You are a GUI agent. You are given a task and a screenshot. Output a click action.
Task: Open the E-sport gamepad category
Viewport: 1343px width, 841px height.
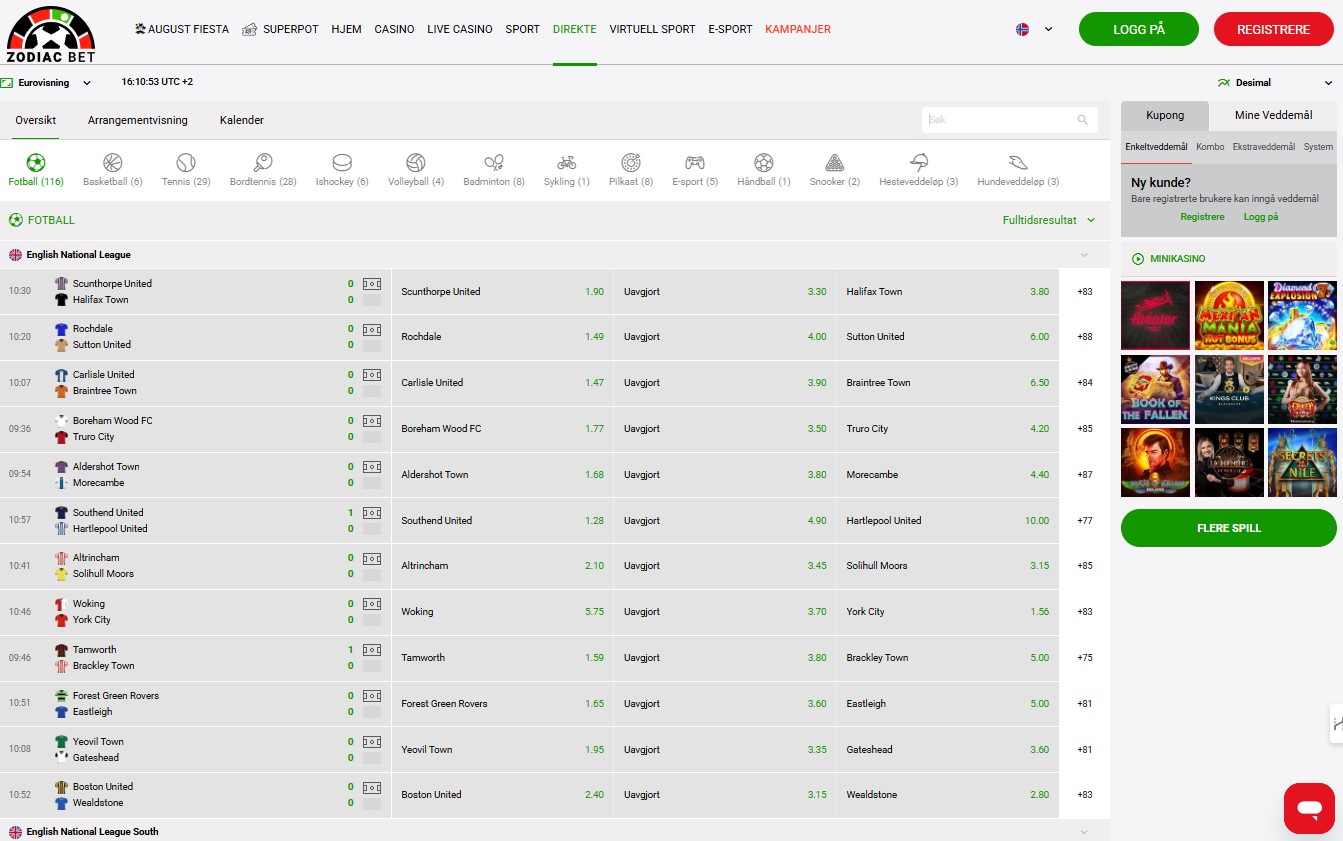(x=694, y=163)
